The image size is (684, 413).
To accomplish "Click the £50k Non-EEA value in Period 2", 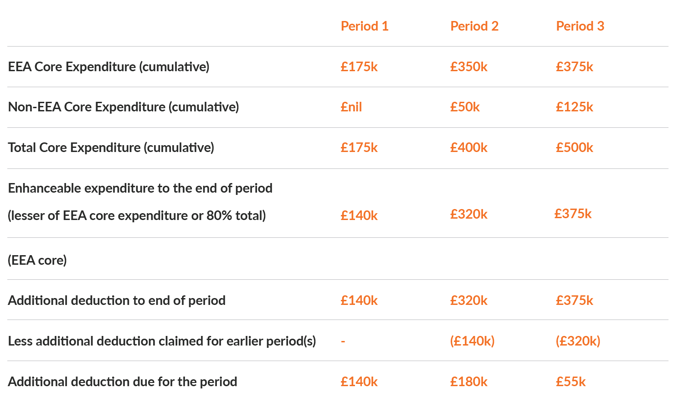I will (465, 107).
